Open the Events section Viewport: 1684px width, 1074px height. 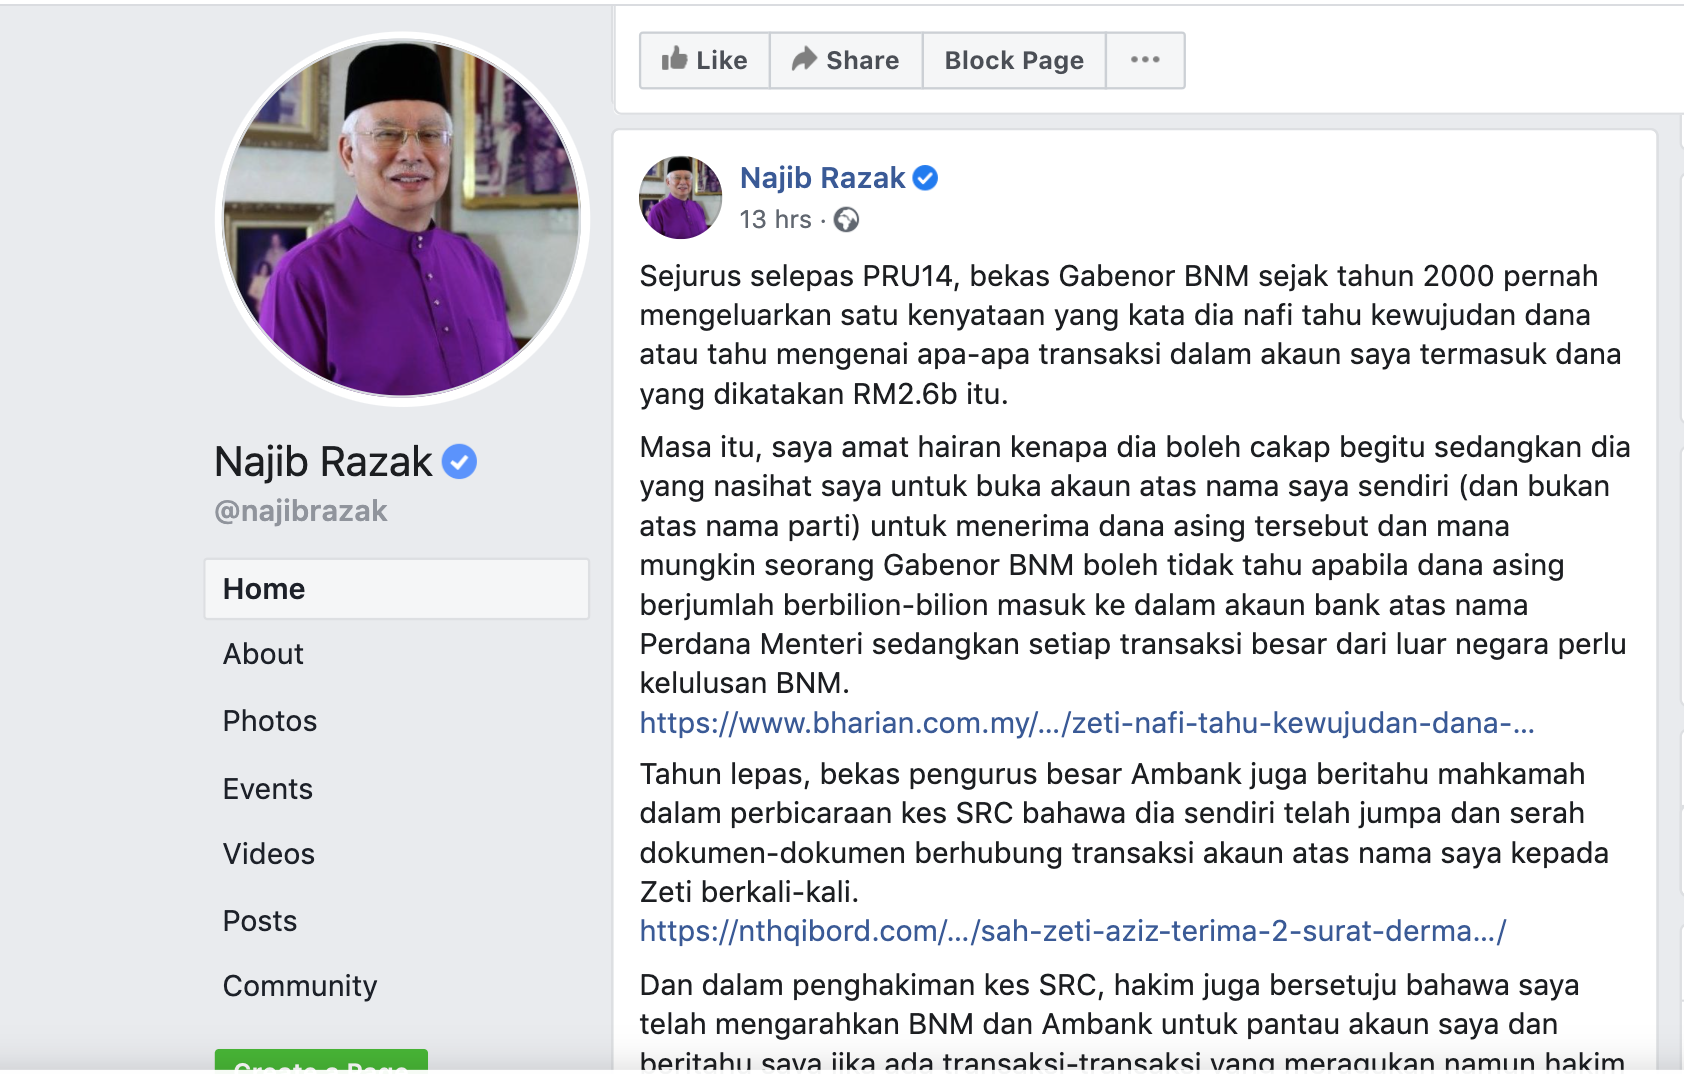pos(268,789)
